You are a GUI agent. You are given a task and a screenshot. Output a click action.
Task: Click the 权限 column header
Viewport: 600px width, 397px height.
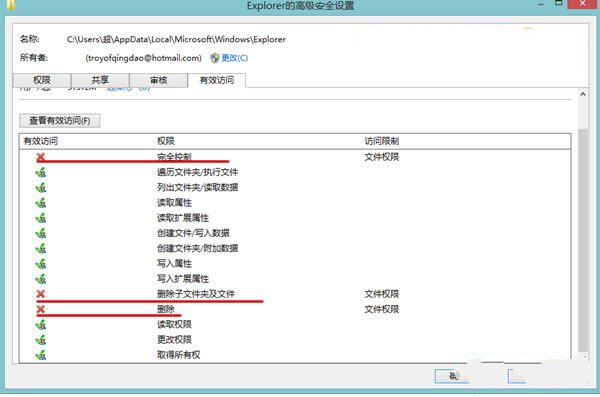tap(166, 141)
